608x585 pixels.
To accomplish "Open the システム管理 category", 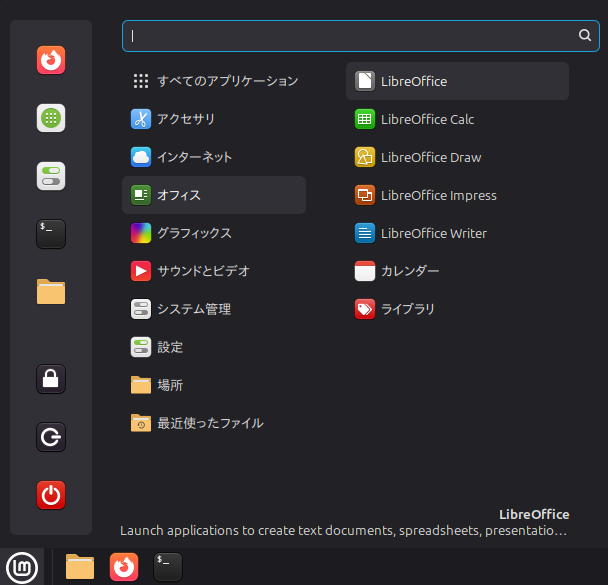I will point(214,309).
